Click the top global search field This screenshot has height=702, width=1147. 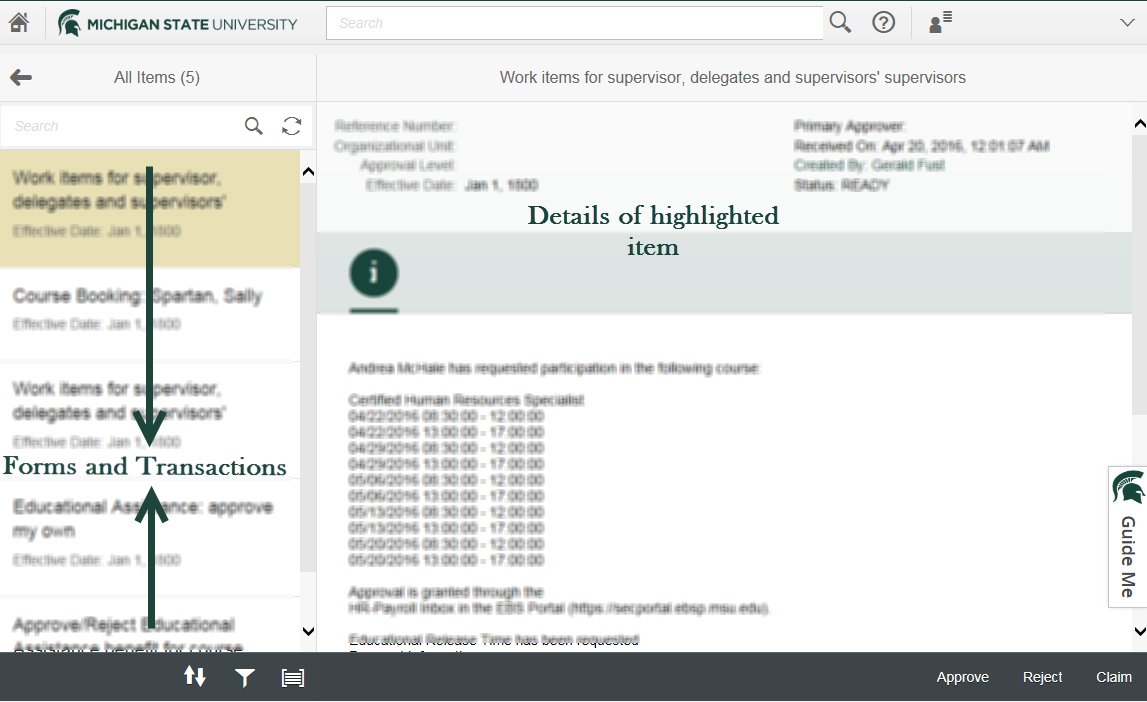point(574,23)
